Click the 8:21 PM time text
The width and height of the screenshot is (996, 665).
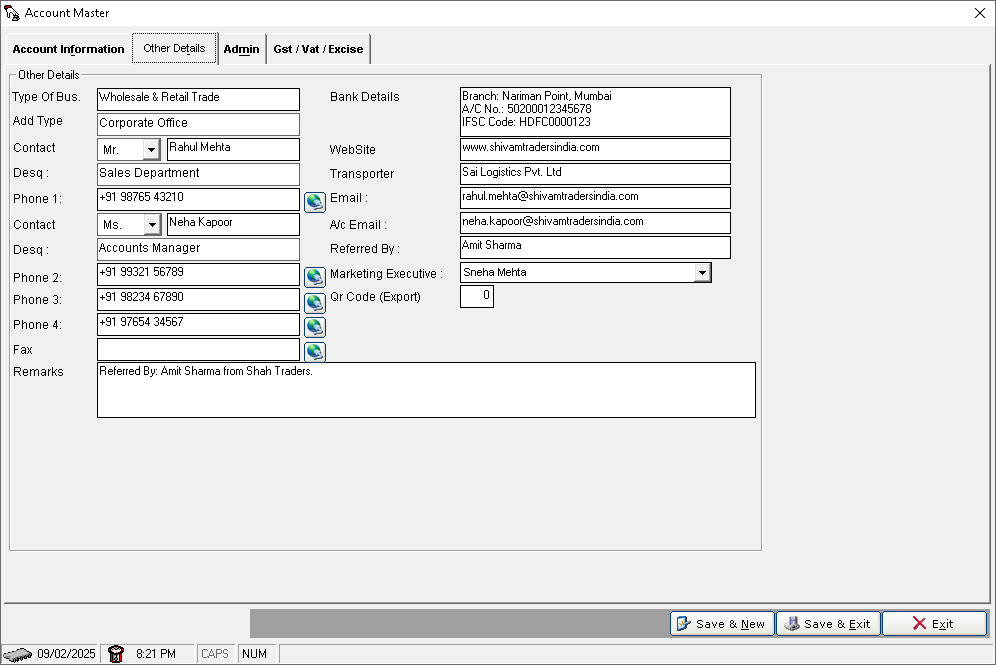pyautogui.click(x=156, y=654)
